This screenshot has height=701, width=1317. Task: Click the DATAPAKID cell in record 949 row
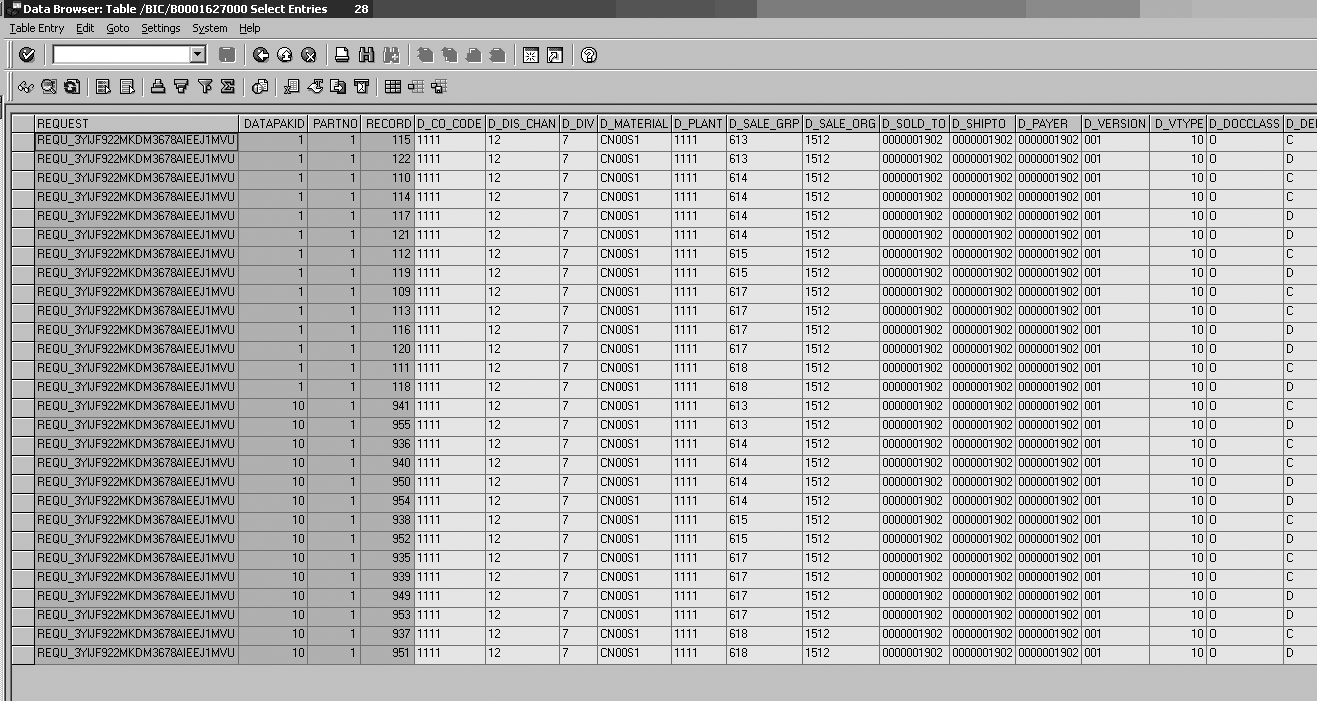(x=273, y=597)
